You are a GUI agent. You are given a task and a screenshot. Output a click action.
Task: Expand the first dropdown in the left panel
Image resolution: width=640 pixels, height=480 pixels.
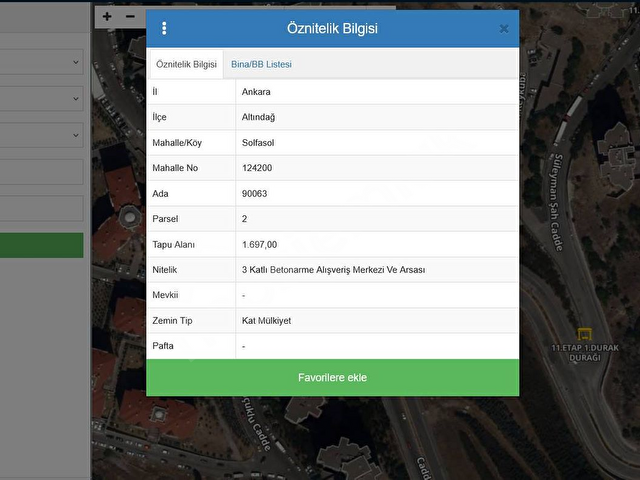41,62
